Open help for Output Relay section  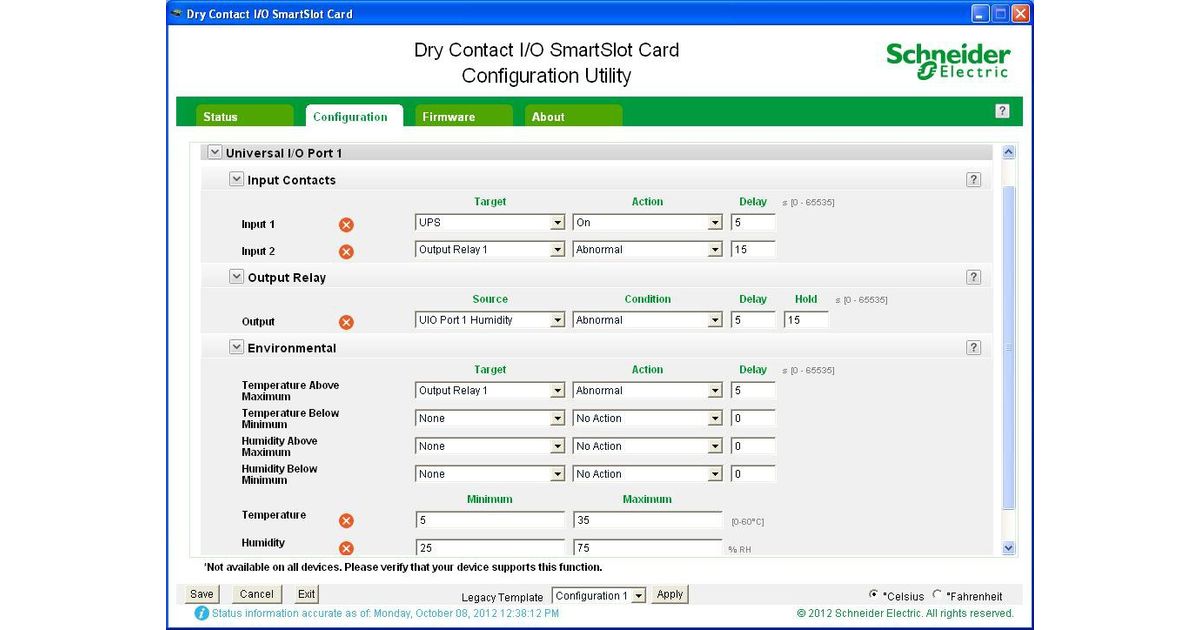point(973,277)
